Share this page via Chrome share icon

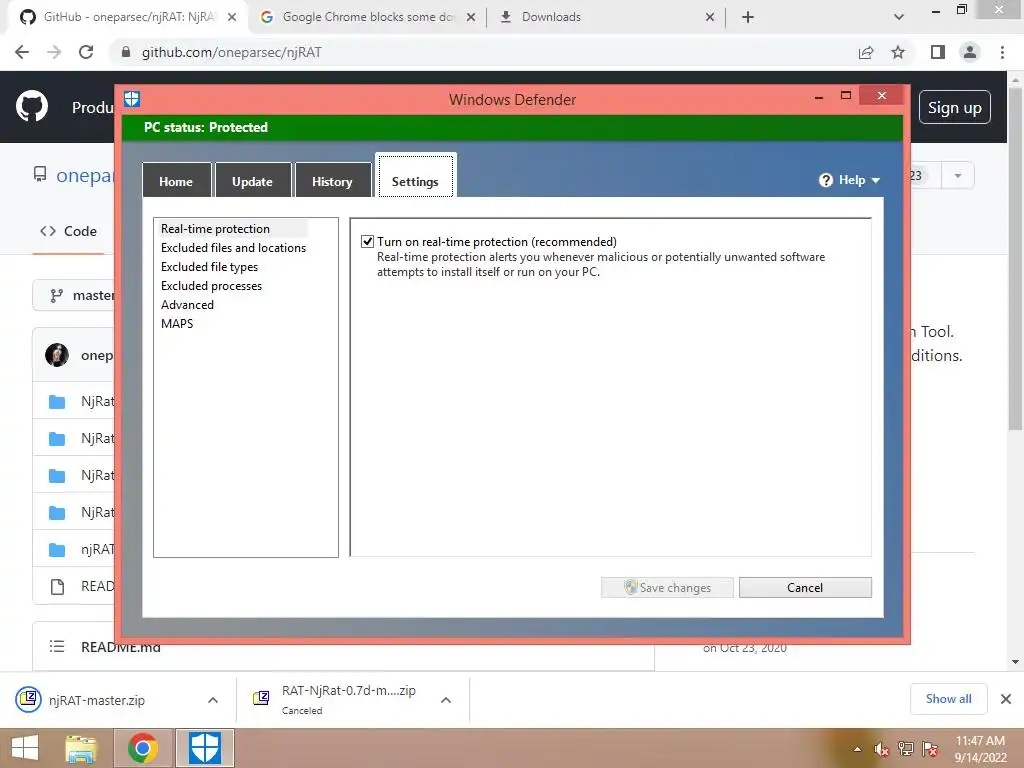[866, 52]
